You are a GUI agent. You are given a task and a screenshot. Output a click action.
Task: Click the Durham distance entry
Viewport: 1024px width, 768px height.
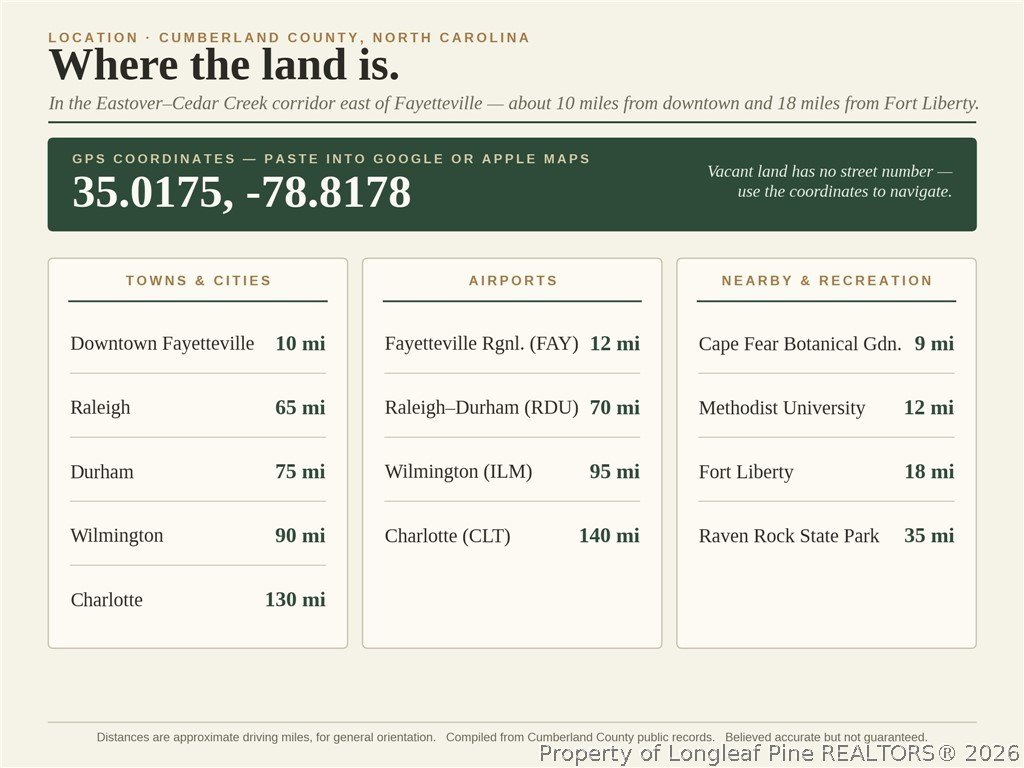[x=198, y=471]
